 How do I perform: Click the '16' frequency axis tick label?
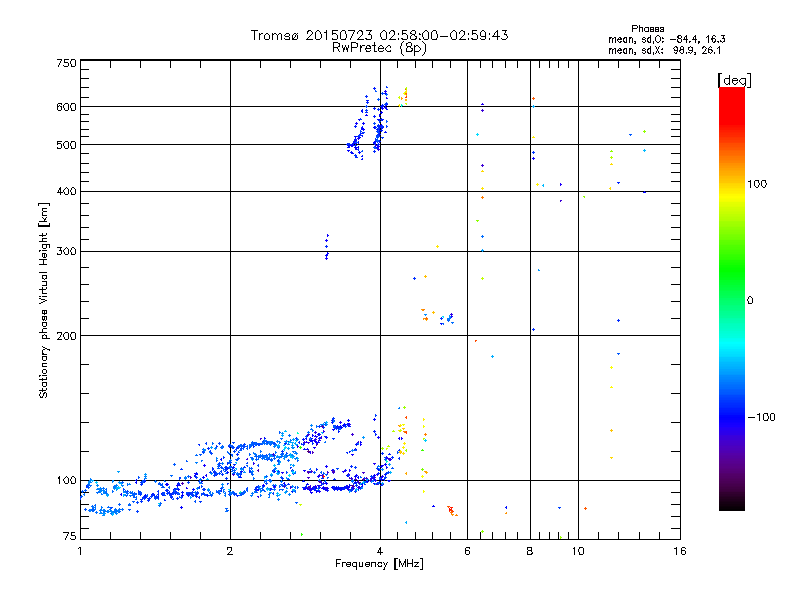click(680, 551)
